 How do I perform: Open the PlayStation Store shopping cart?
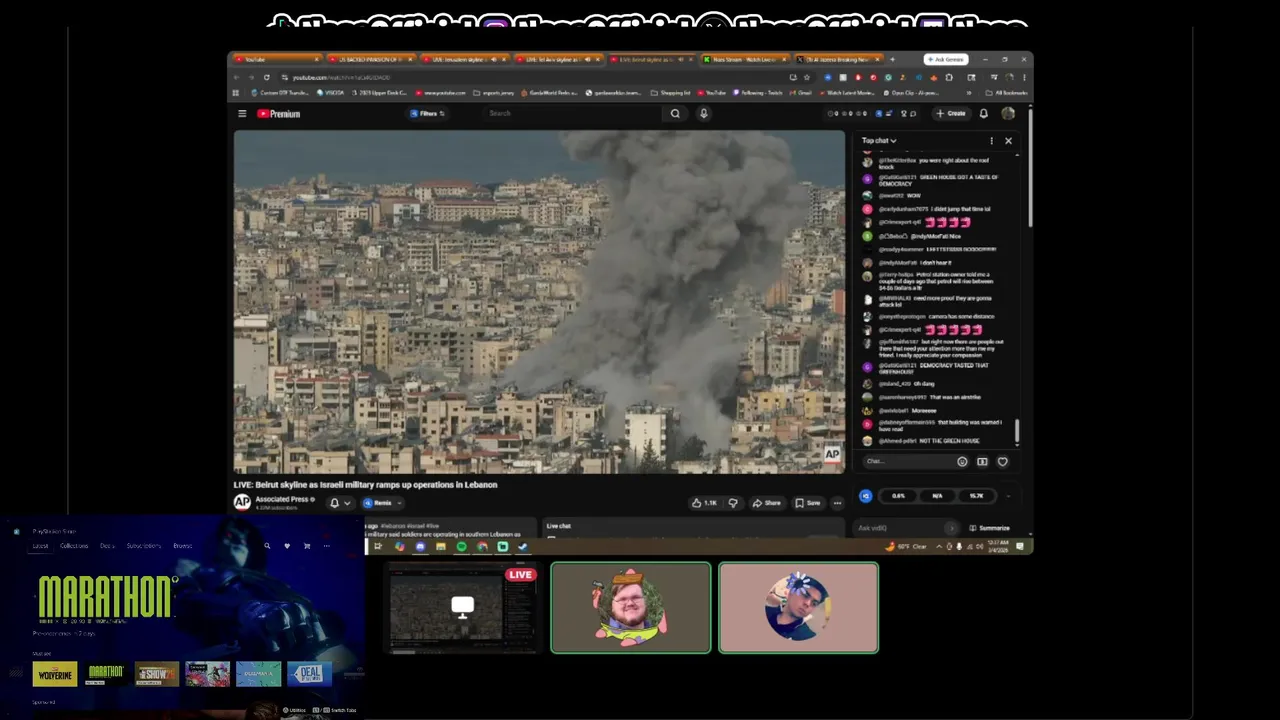click(307, 546)
